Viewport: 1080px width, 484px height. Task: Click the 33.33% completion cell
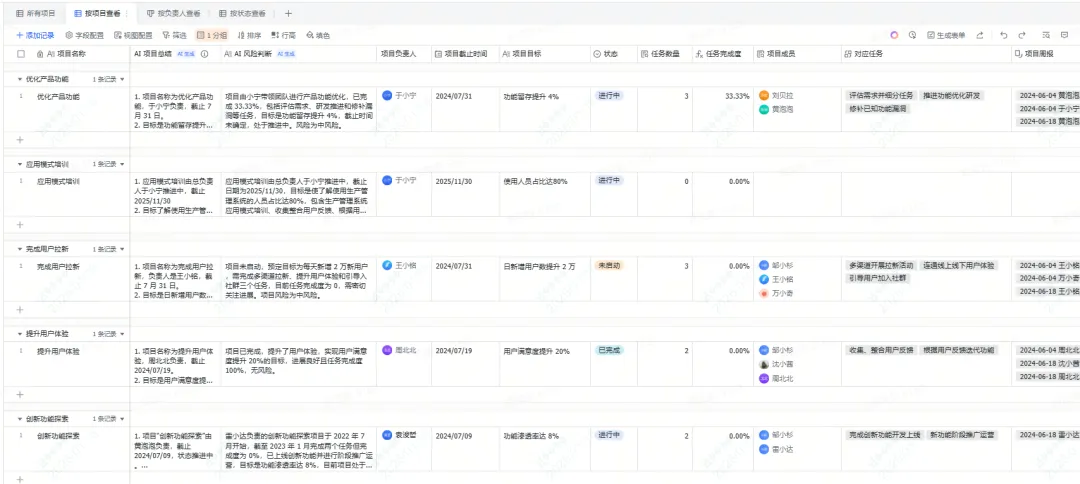(x=723, y=109)
